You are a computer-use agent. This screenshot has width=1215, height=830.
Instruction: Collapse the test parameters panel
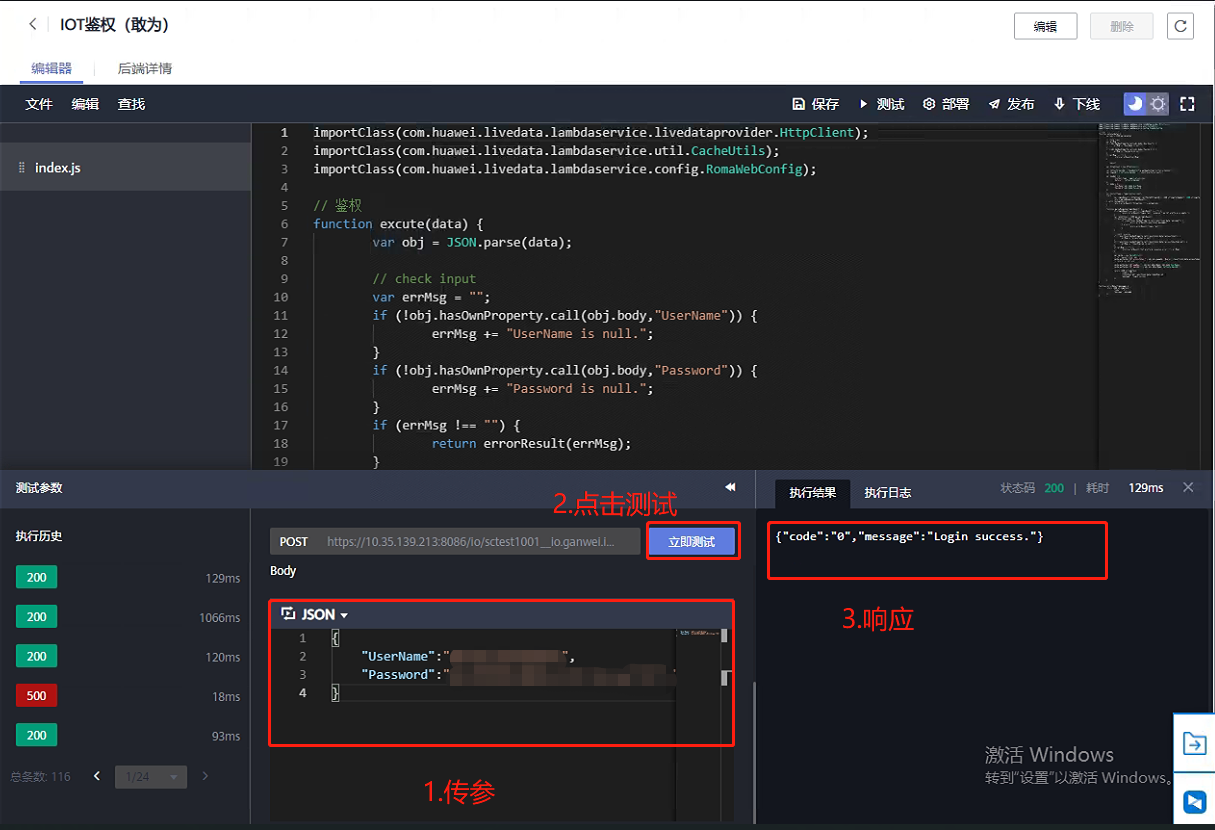tap(730, 487)
